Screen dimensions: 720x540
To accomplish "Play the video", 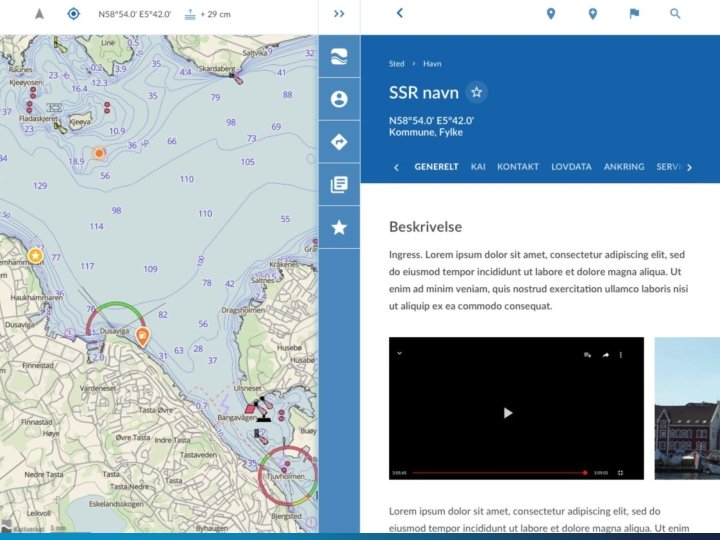I will pyautogui.click(x=507, y=413).
